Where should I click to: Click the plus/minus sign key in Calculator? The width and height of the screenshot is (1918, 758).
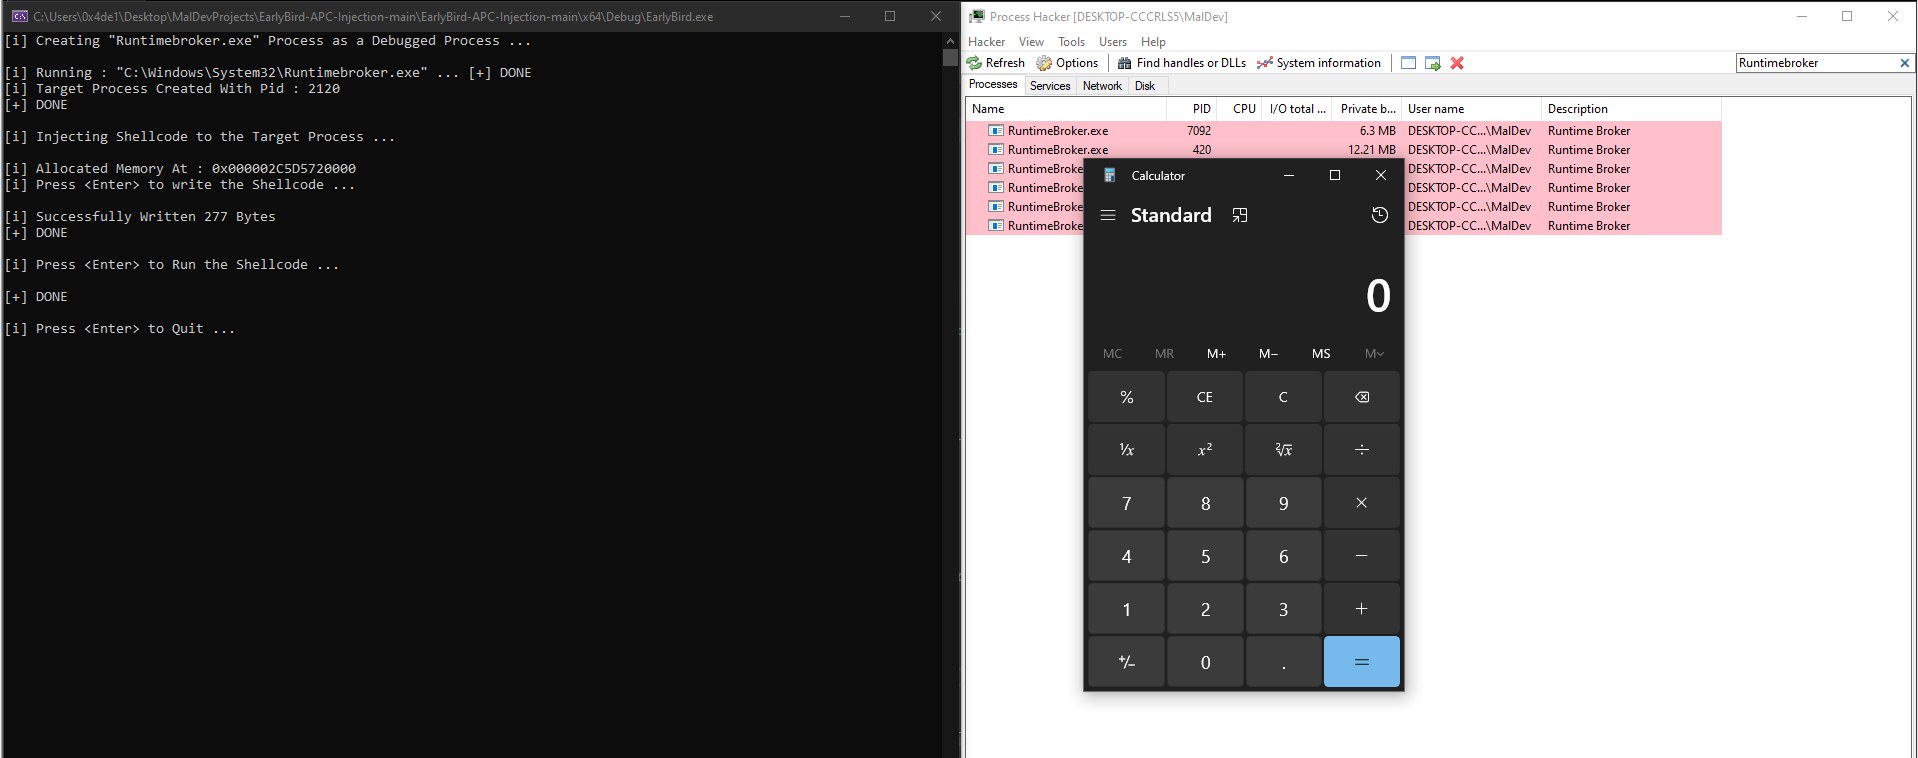[1127, 662]
